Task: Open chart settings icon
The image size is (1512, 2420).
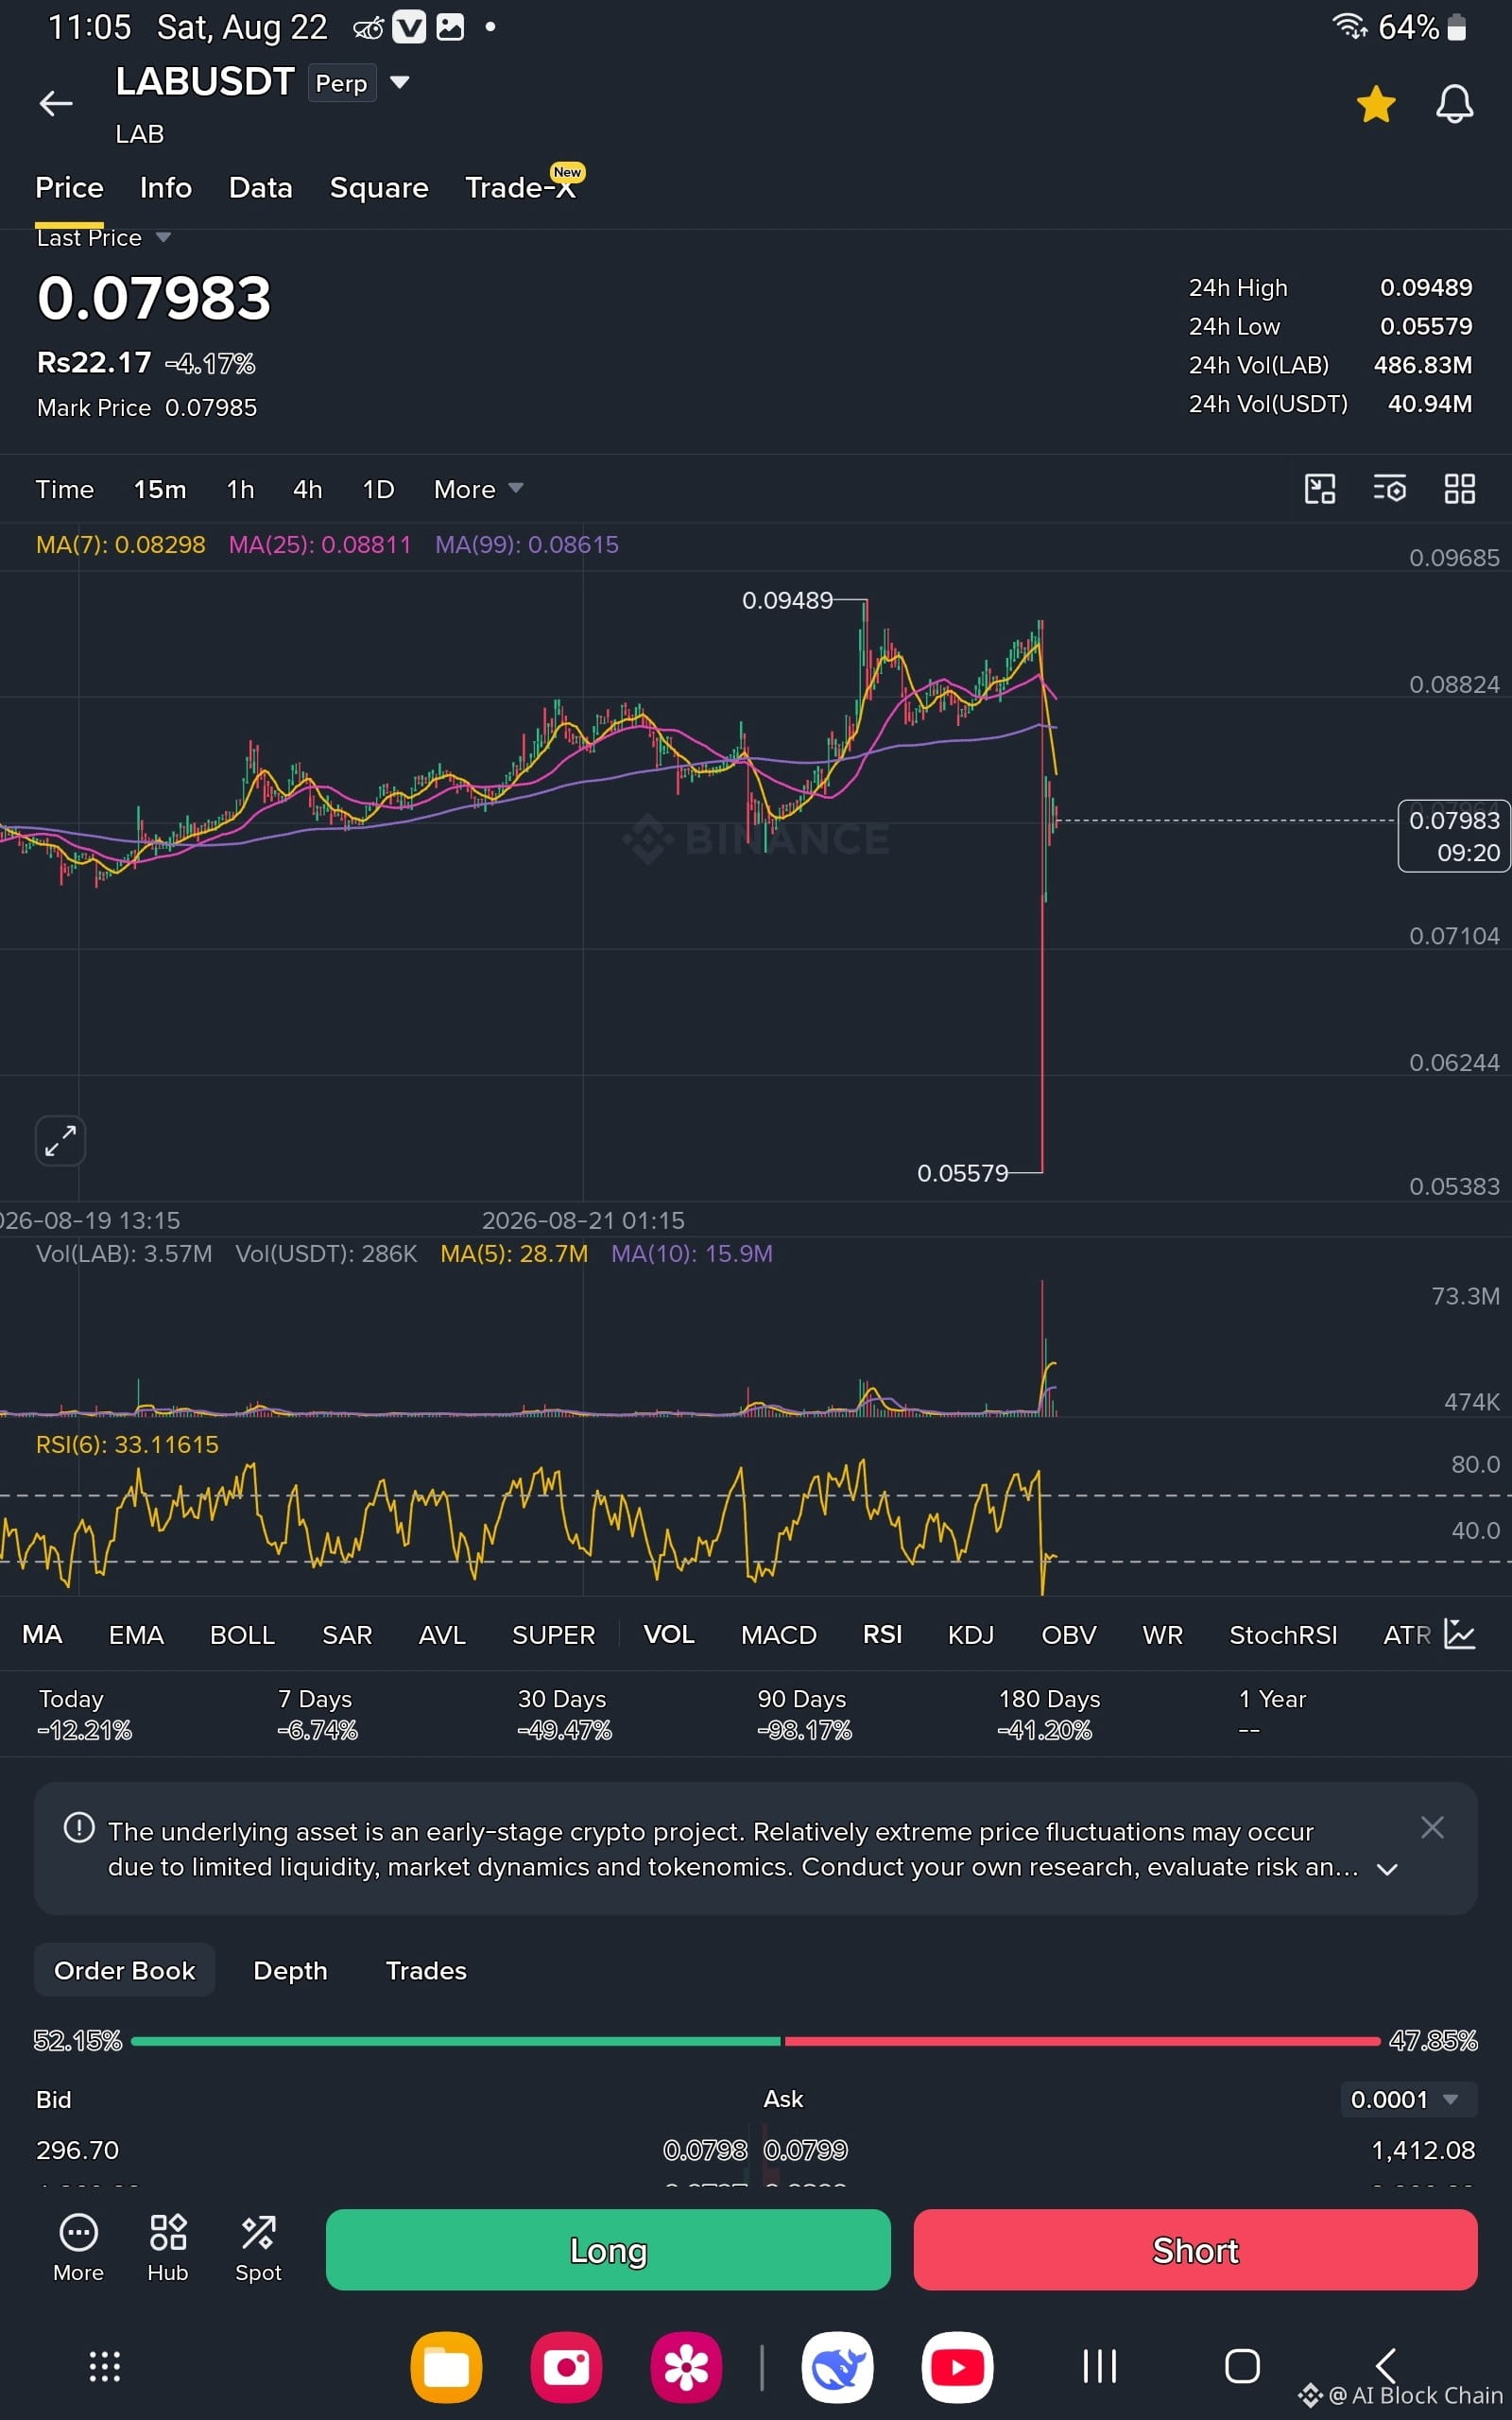Action: point(1390,489)
